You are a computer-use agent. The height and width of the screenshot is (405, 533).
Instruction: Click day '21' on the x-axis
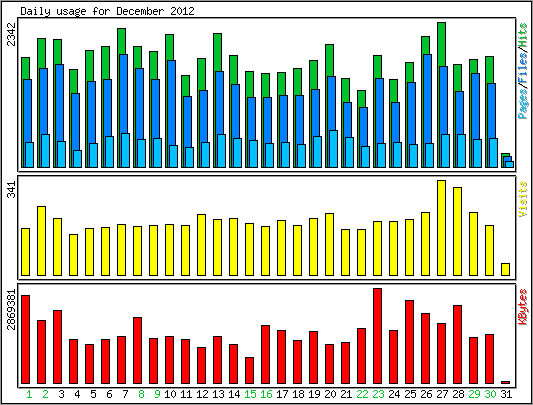[346, 394]
